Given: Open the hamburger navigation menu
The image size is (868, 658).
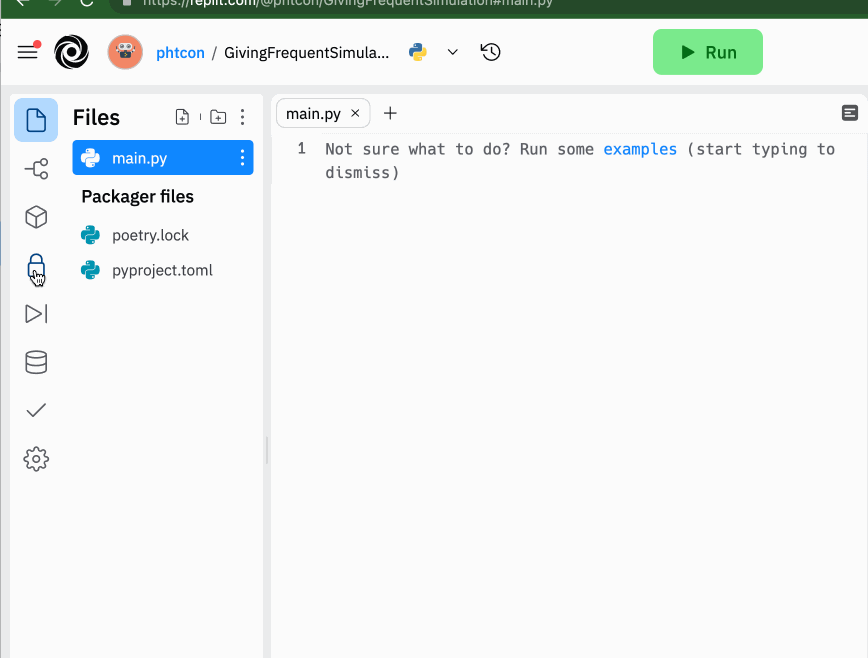Looking at the screenshot, I should tap(28, 52).
